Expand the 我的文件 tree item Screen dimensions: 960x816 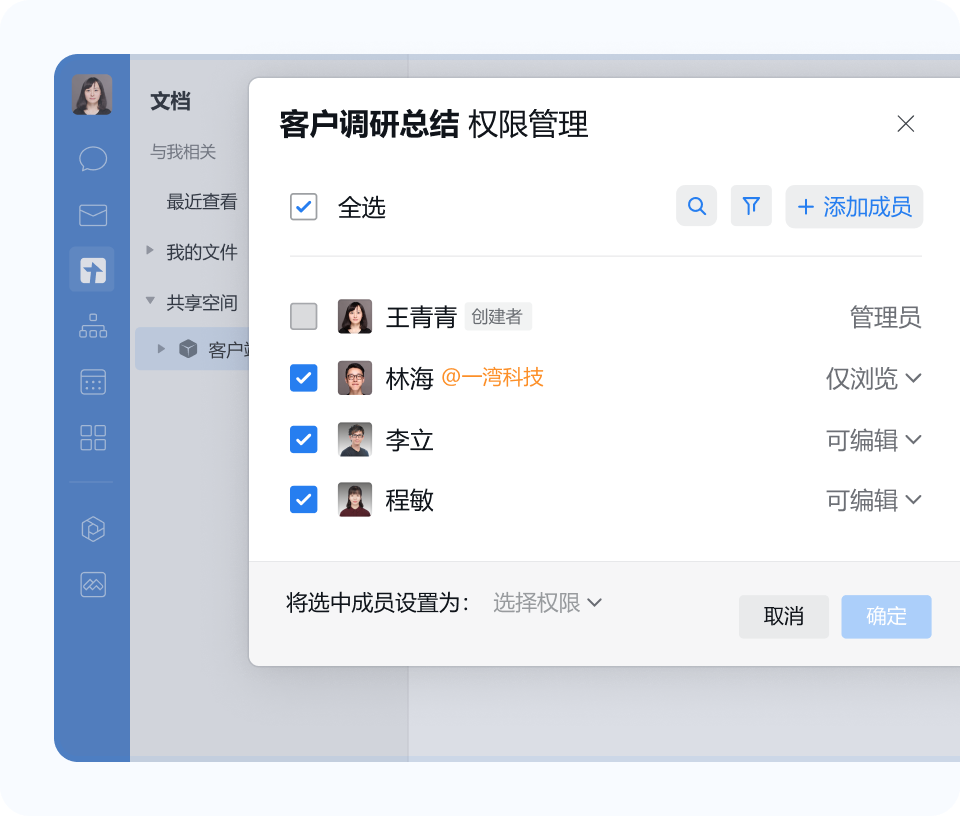(x=148, y=252)
